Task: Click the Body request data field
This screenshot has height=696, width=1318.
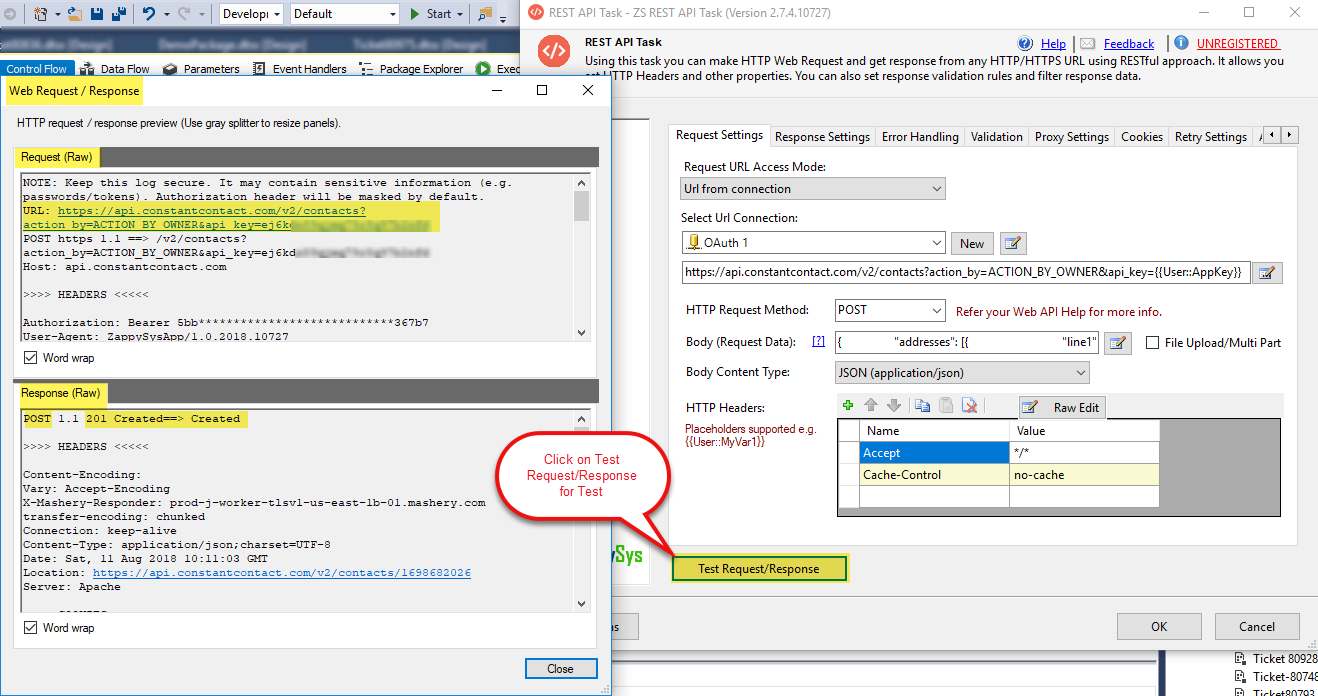Action: pyautogui.click(x=967, y=342)
